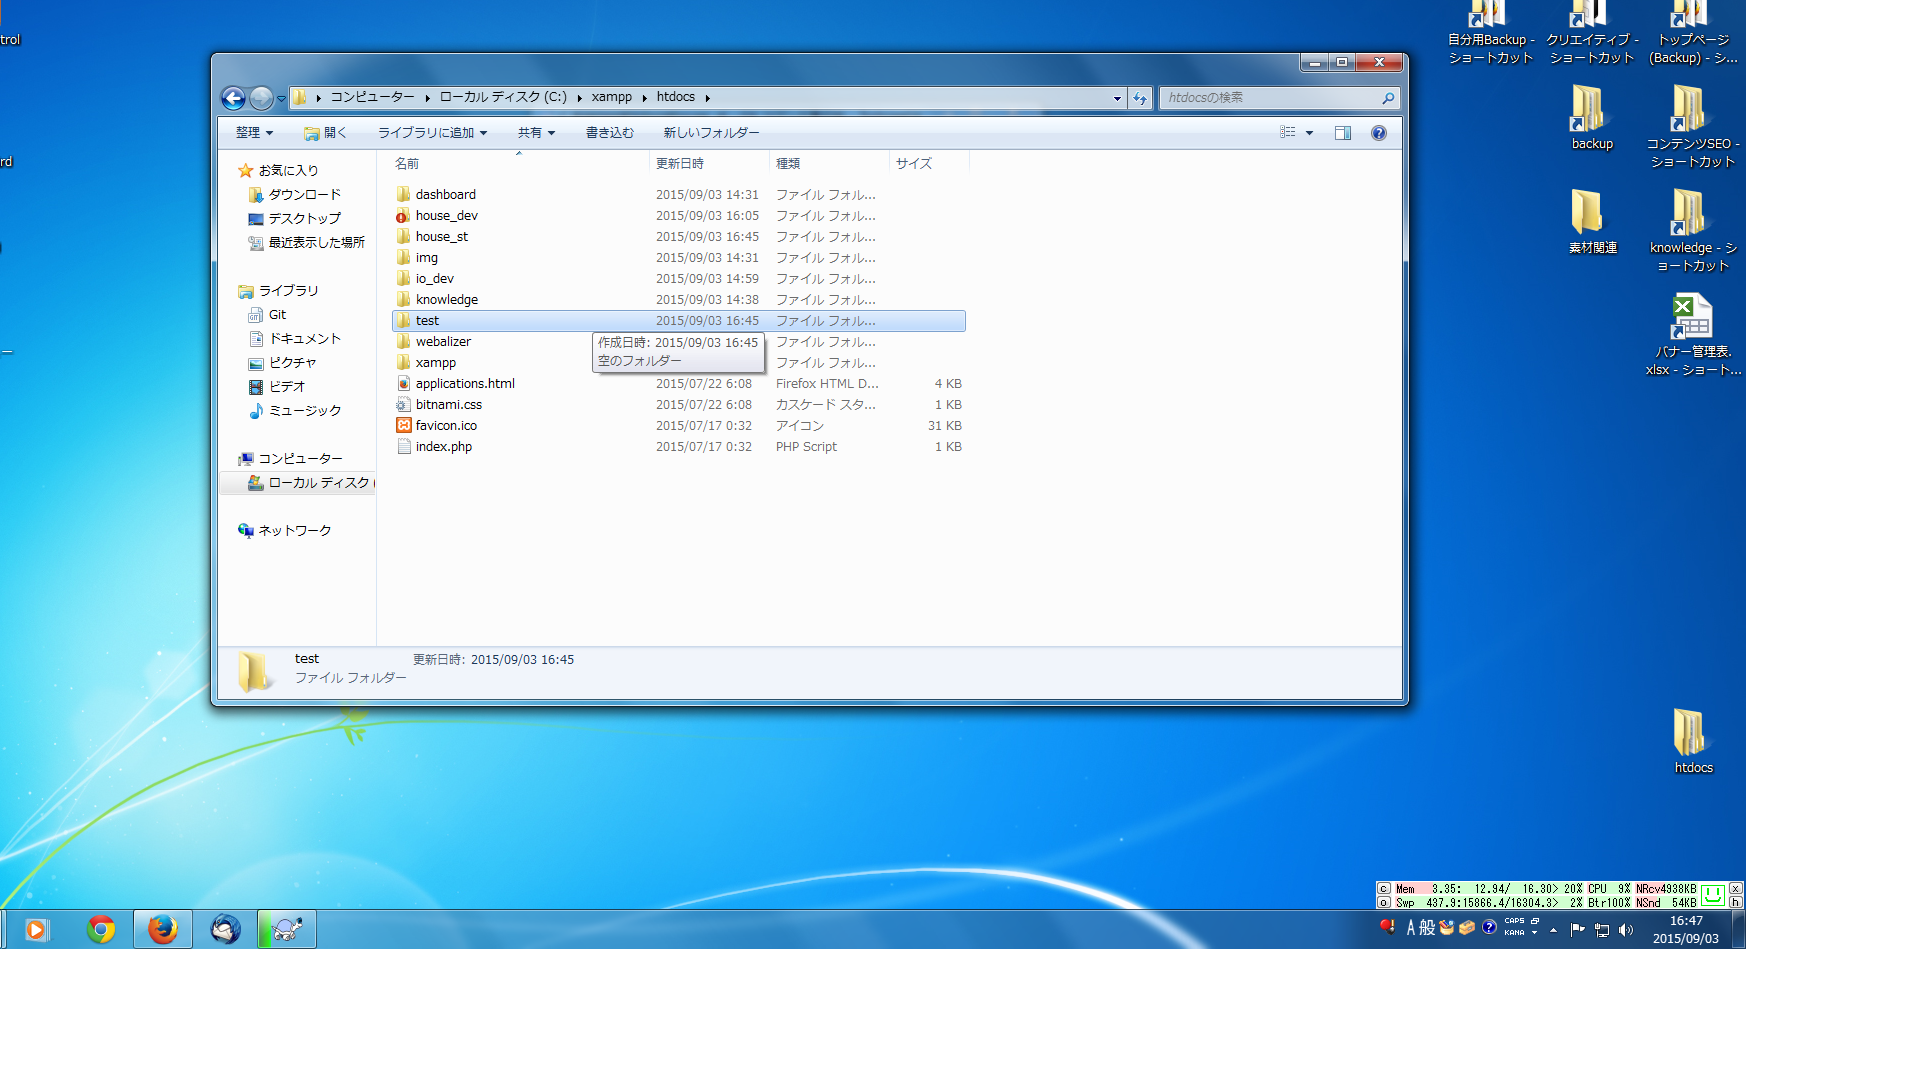1920x1080 pixels.
Task: Launch Firefox from the taskbar
Action: tap(162, 930)
